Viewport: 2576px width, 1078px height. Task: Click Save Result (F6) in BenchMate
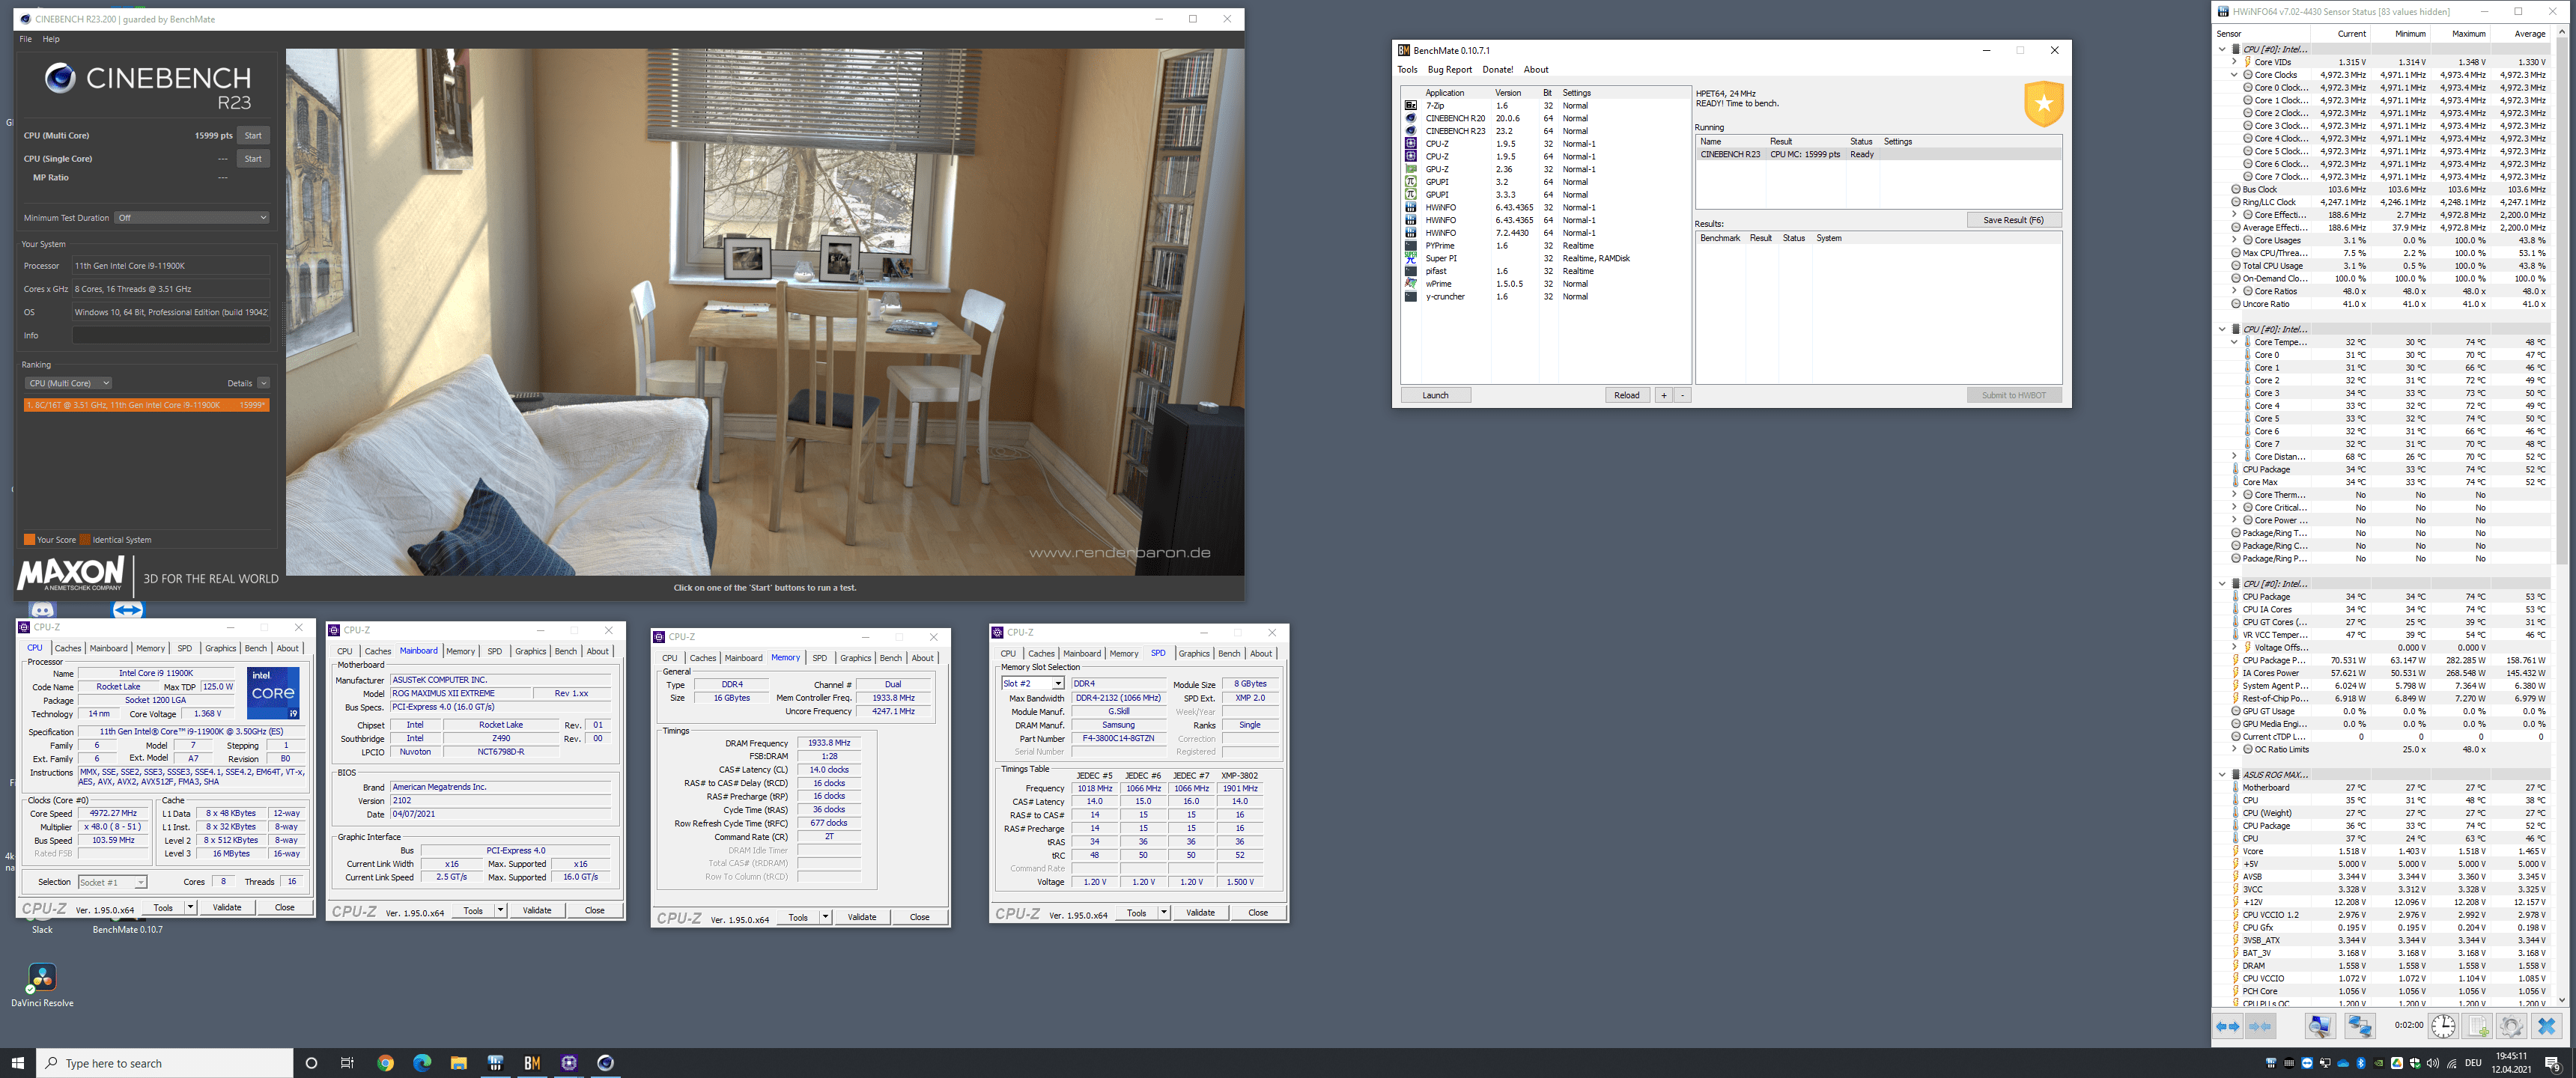point(2013,220)
